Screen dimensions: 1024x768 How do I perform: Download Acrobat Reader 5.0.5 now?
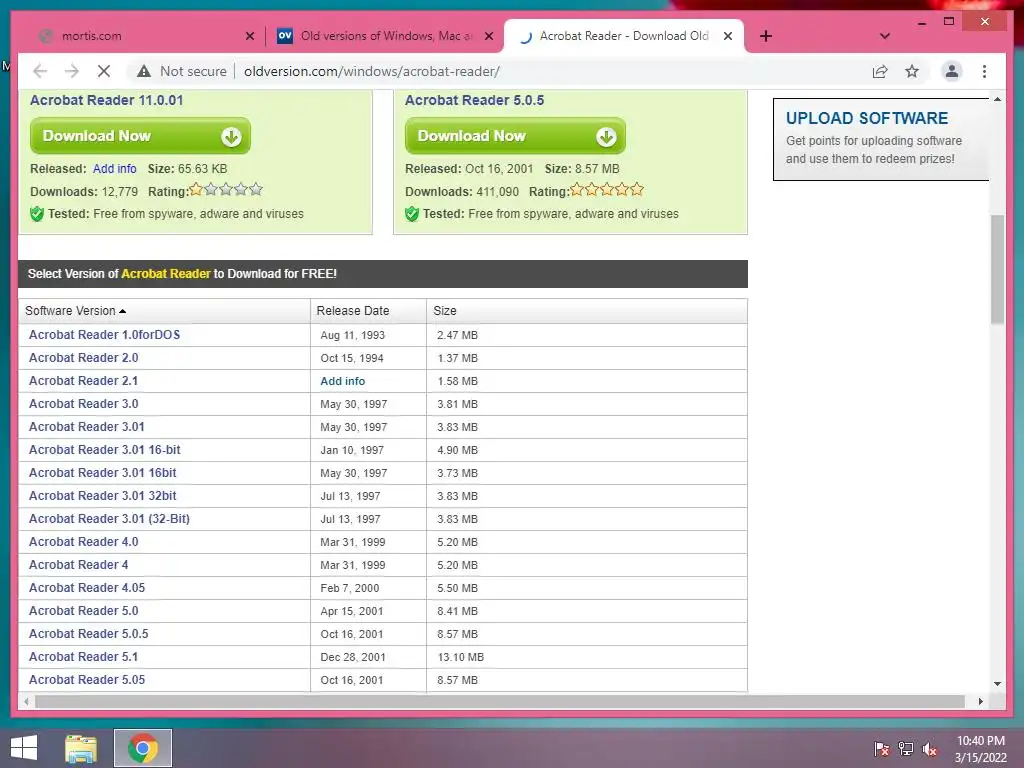[x=515, y=136]
